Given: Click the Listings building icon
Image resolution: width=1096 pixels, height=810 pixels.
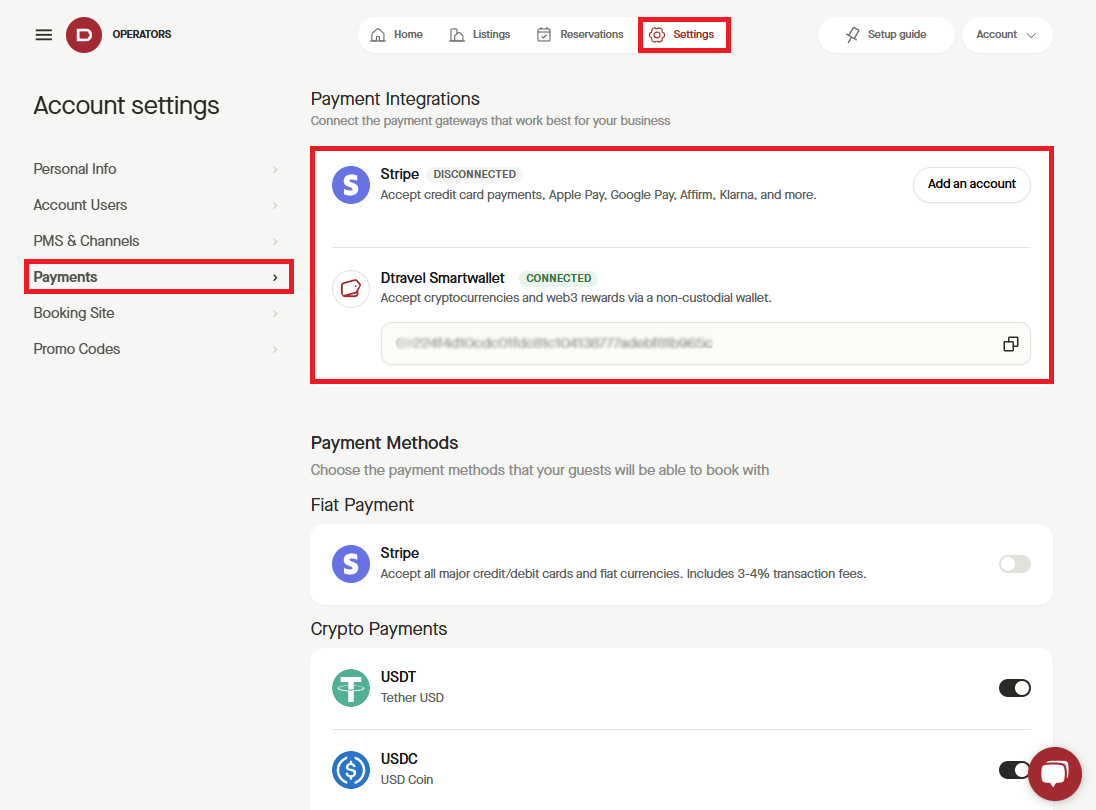Looking at the screenshot, I should pos(456,35).
